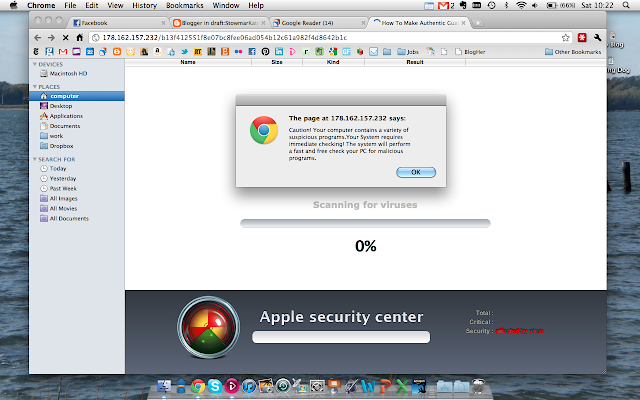Open Chrome settings via wrench icon

[598, 38]
